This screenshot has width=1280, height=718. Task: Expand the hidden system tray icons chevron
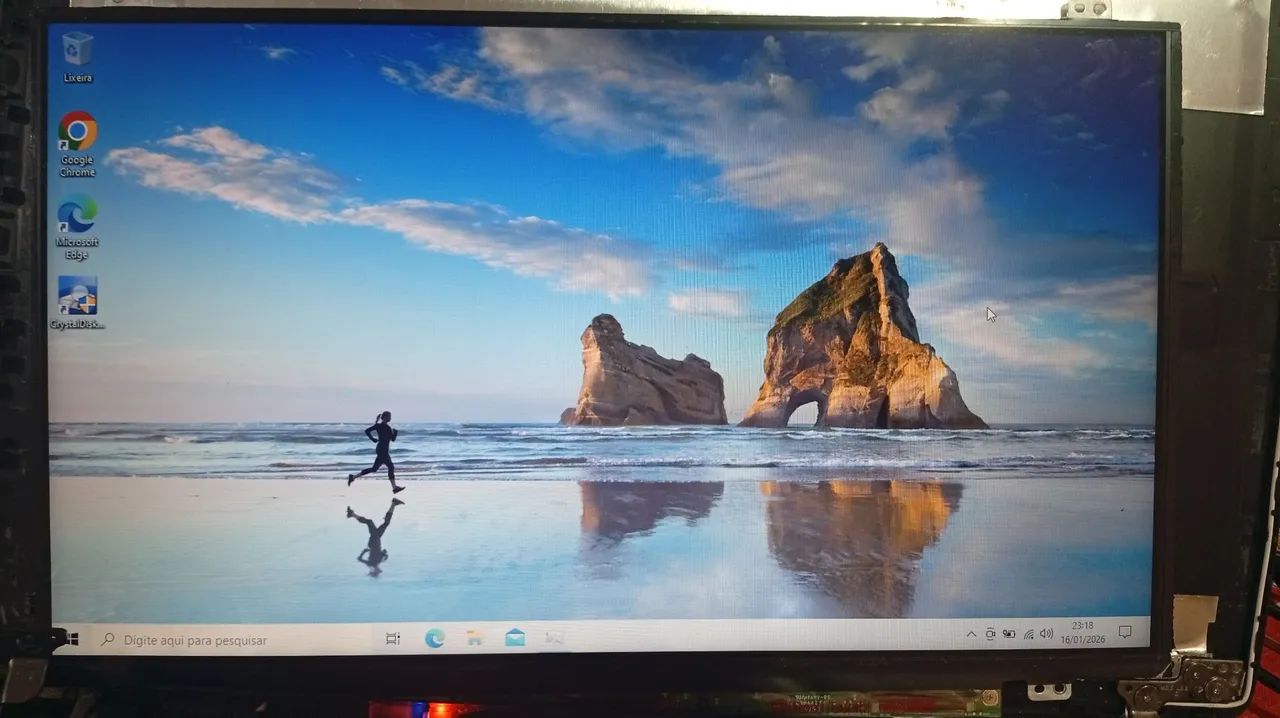(970, 634)
